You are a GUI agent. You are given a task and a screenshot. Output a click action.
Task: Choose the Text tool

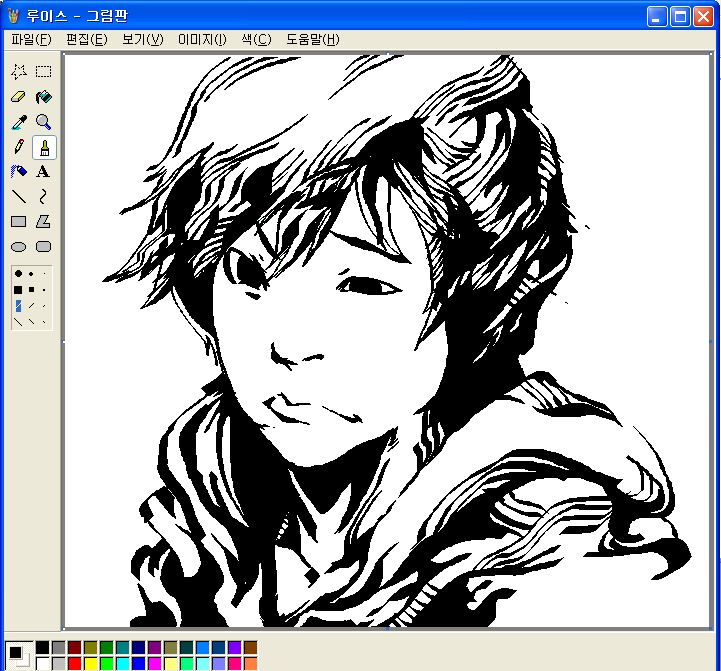click(44, 172)
